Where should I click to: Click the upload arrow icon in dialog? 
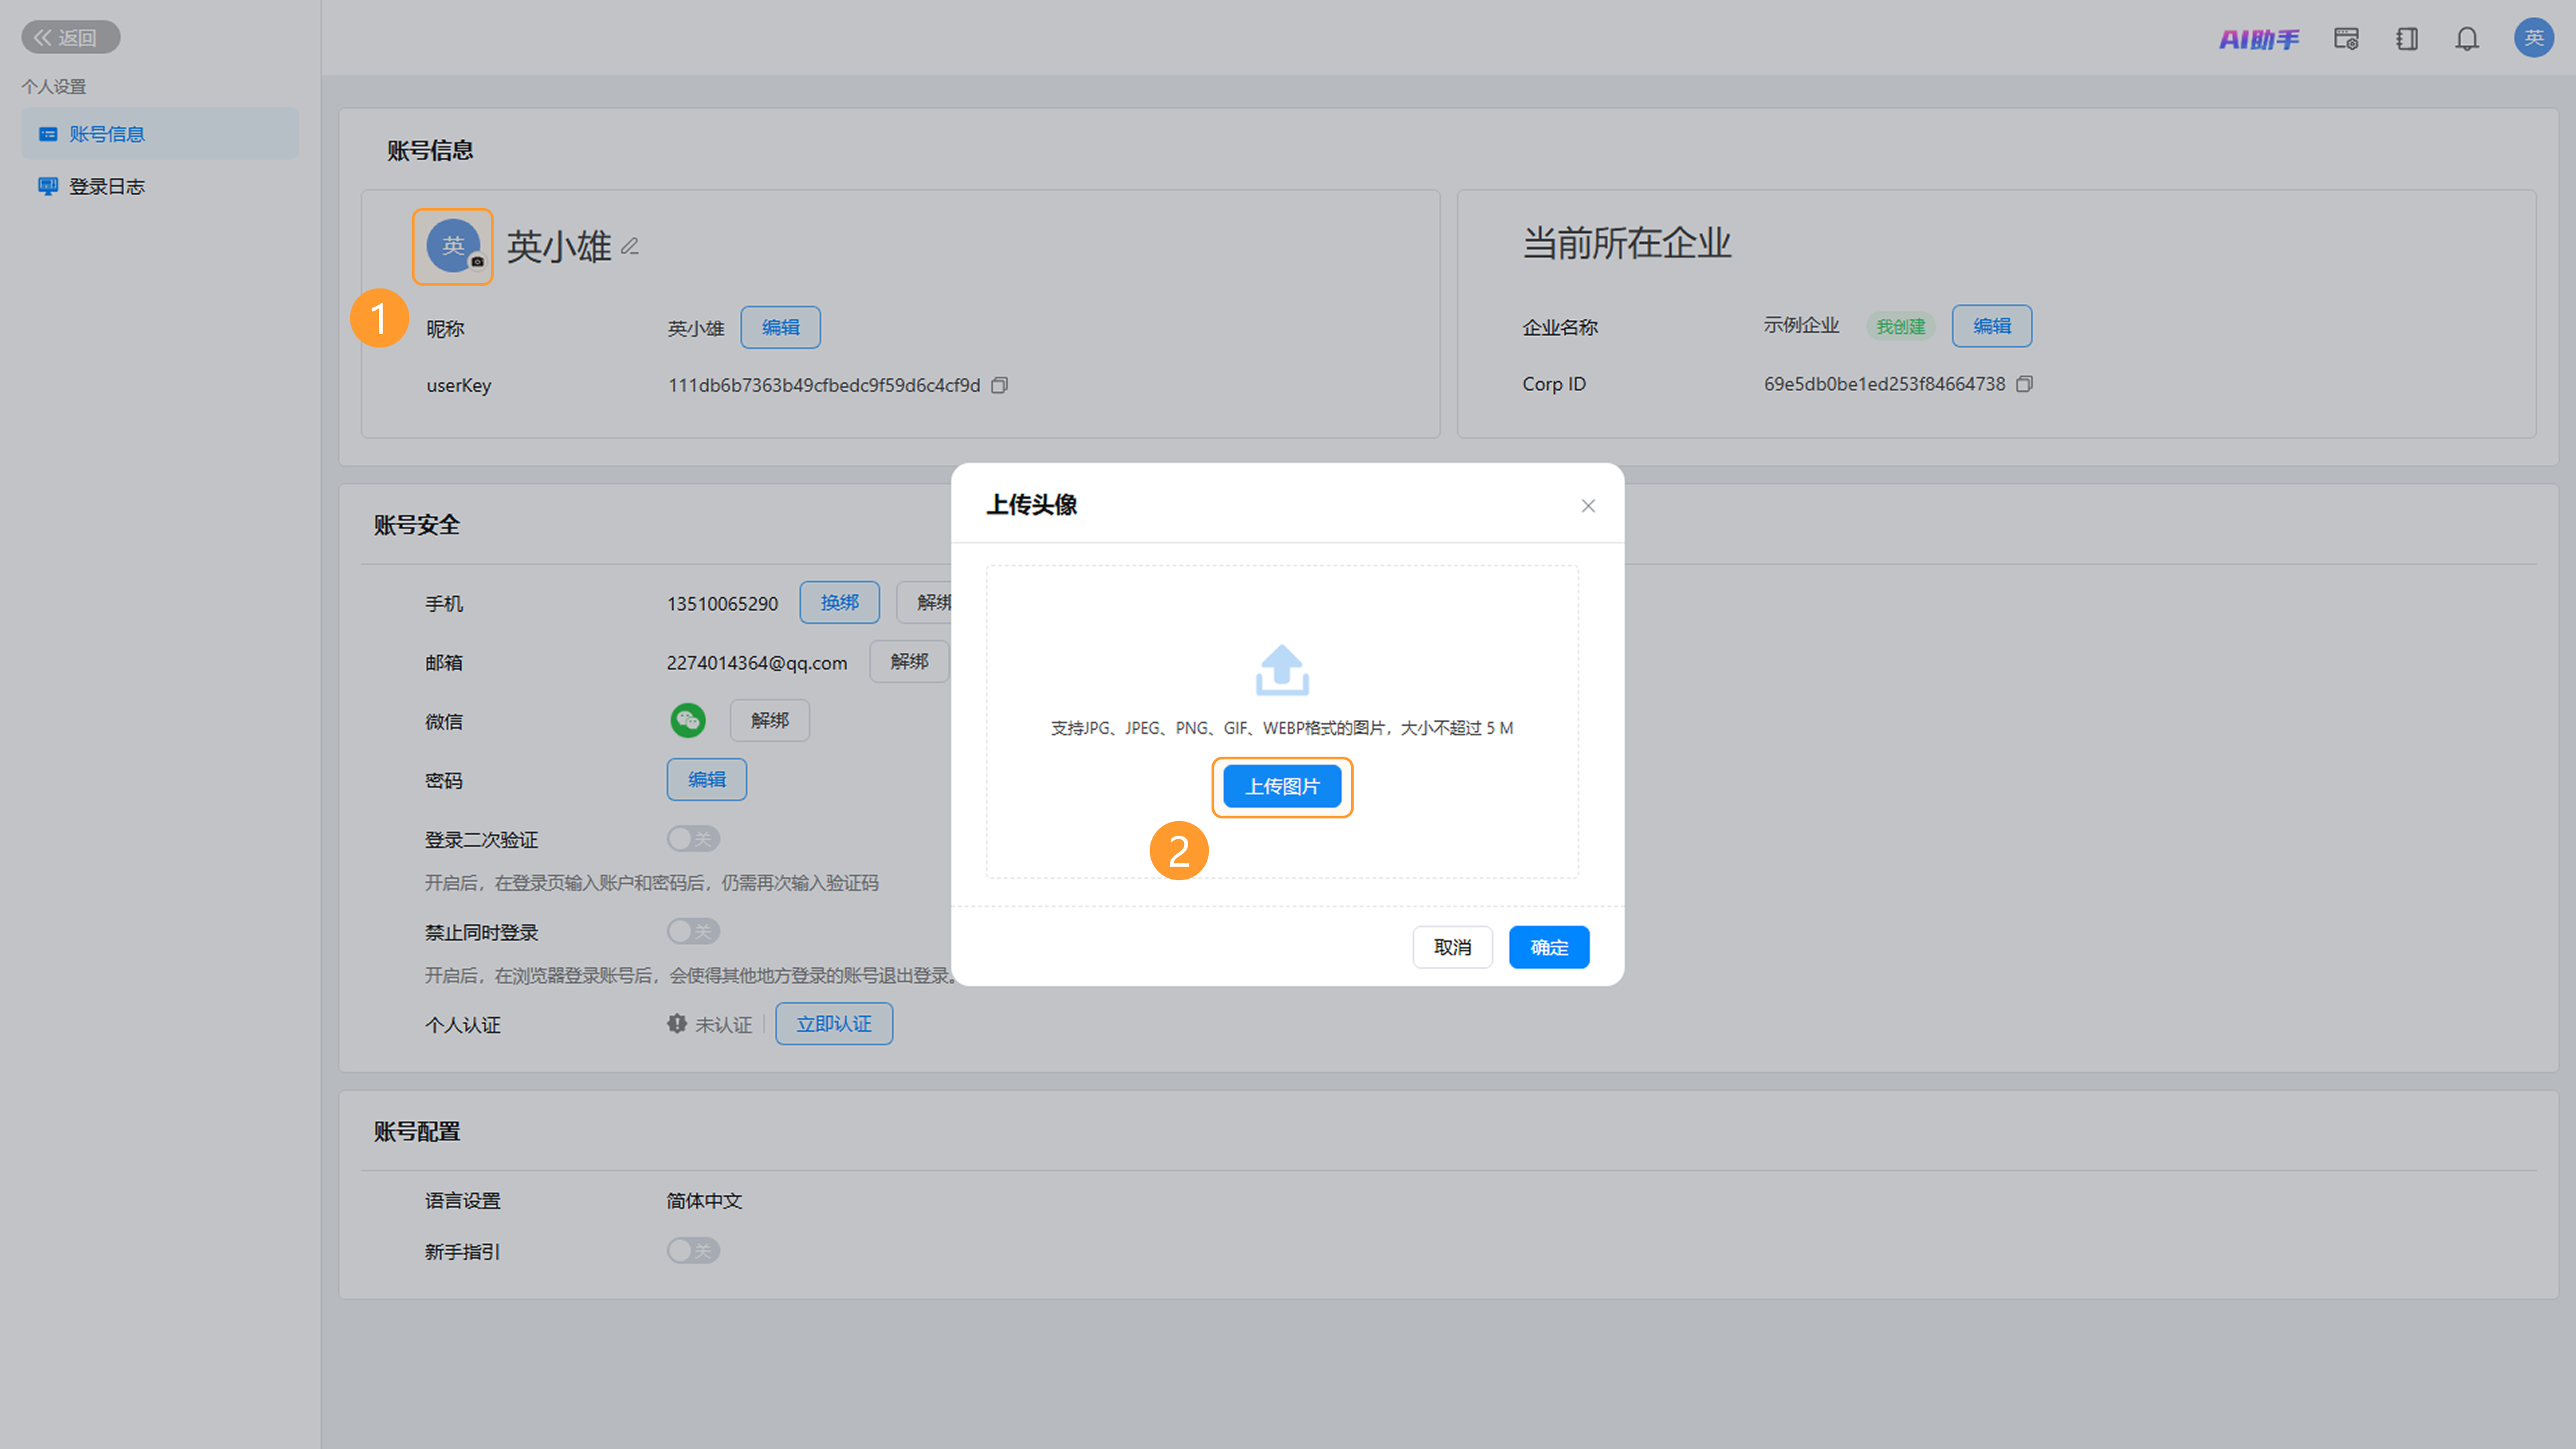coord(1282,670)
